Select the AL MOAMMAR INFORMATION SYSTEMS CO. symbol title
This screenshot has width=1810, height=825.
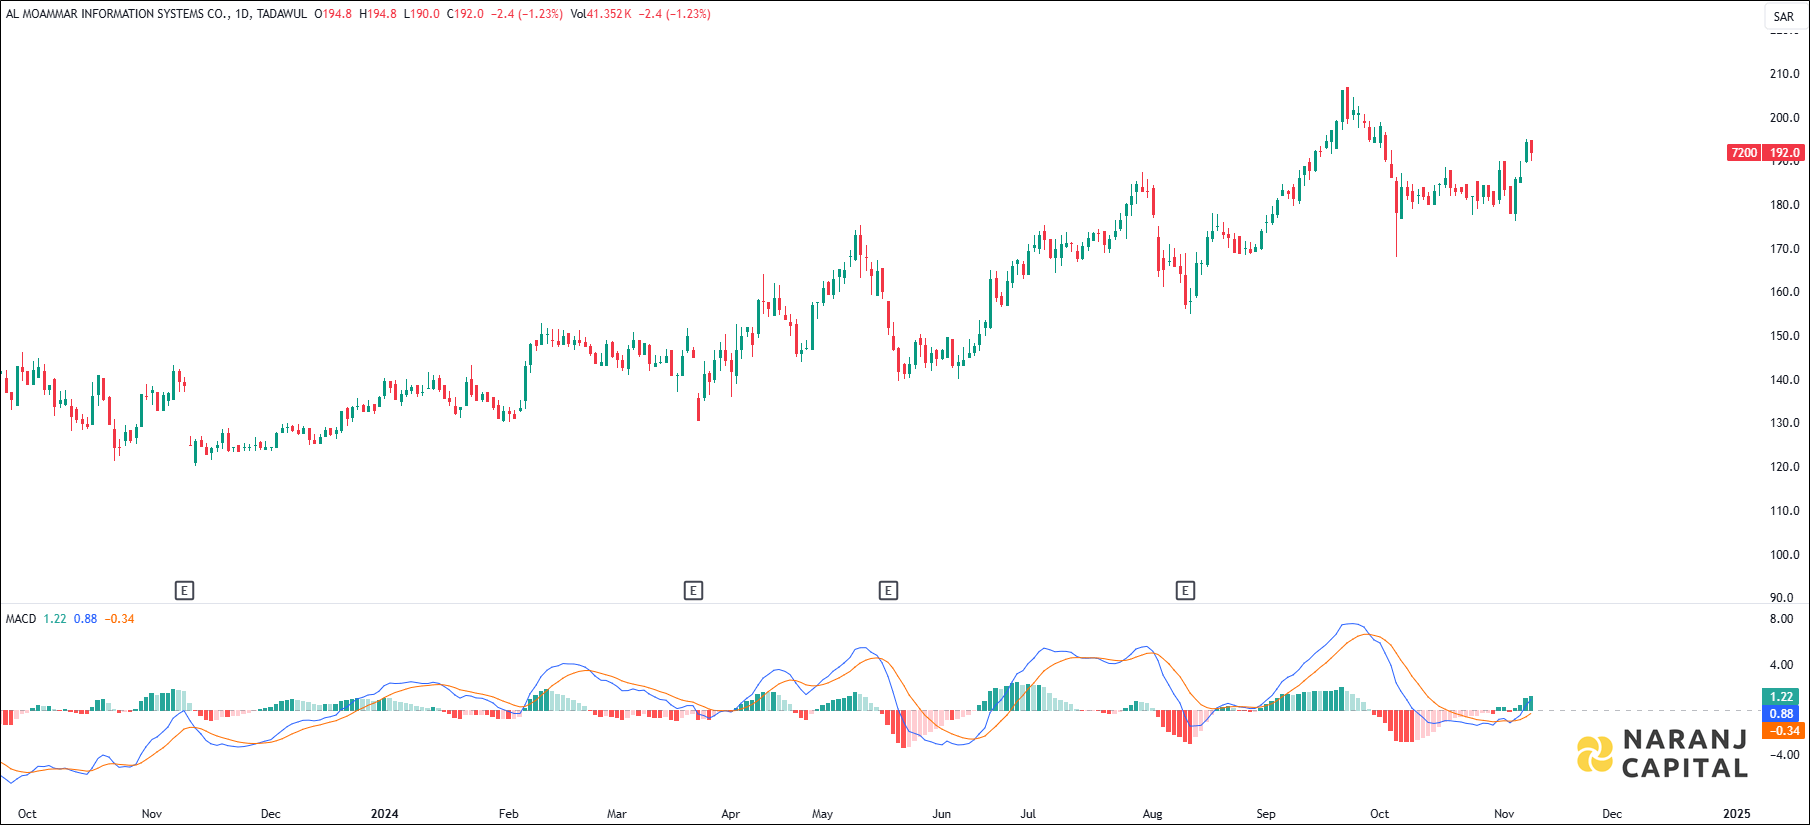click(118, 14)
